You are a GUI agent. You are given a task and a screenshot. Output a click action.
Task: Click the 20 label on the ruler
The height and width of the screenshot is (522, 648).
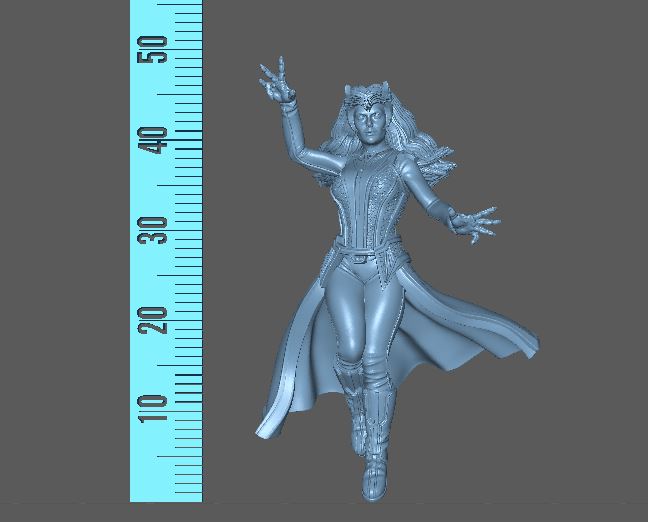click(x=155, y=319)
